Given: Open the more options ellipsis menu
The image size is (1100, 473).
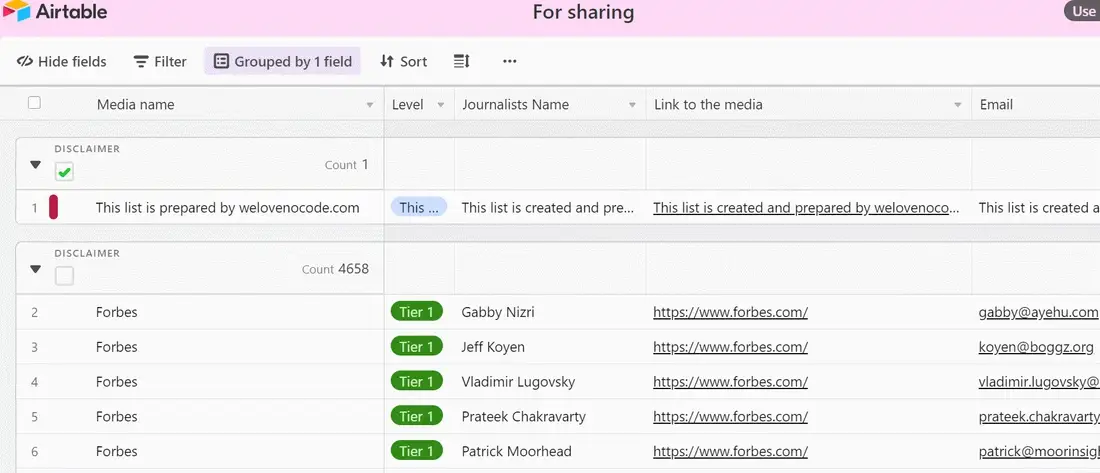Looking at the screenshot, I should (x=510, y=62).
